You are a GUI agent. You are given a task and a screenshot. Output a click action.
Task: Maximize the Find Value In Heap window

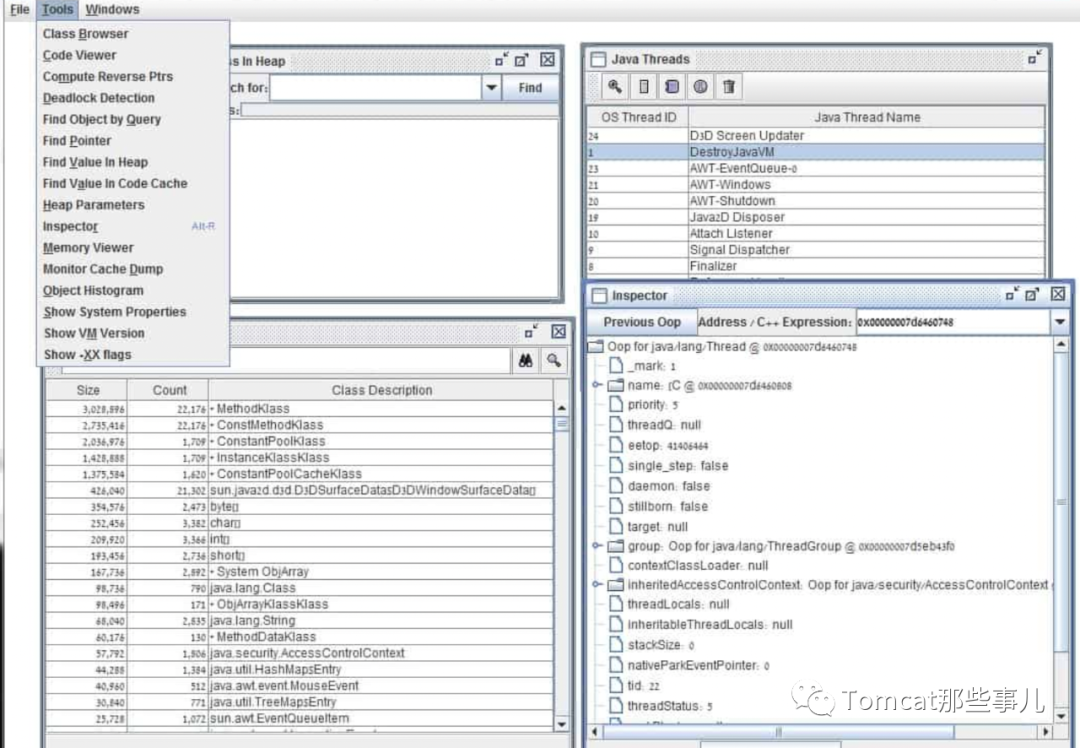[x=521, y=60]
